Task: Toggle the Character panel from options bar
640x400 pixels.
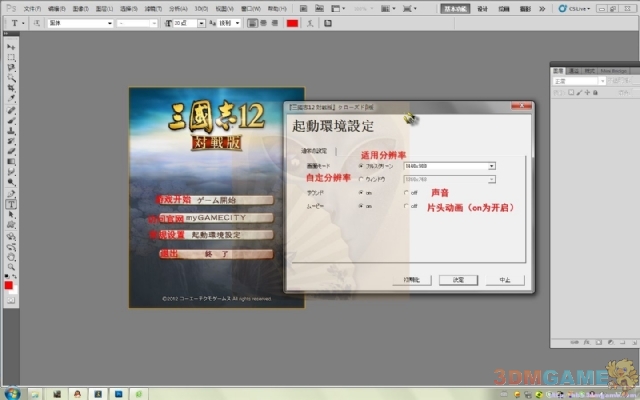Action: pos(328,23)
